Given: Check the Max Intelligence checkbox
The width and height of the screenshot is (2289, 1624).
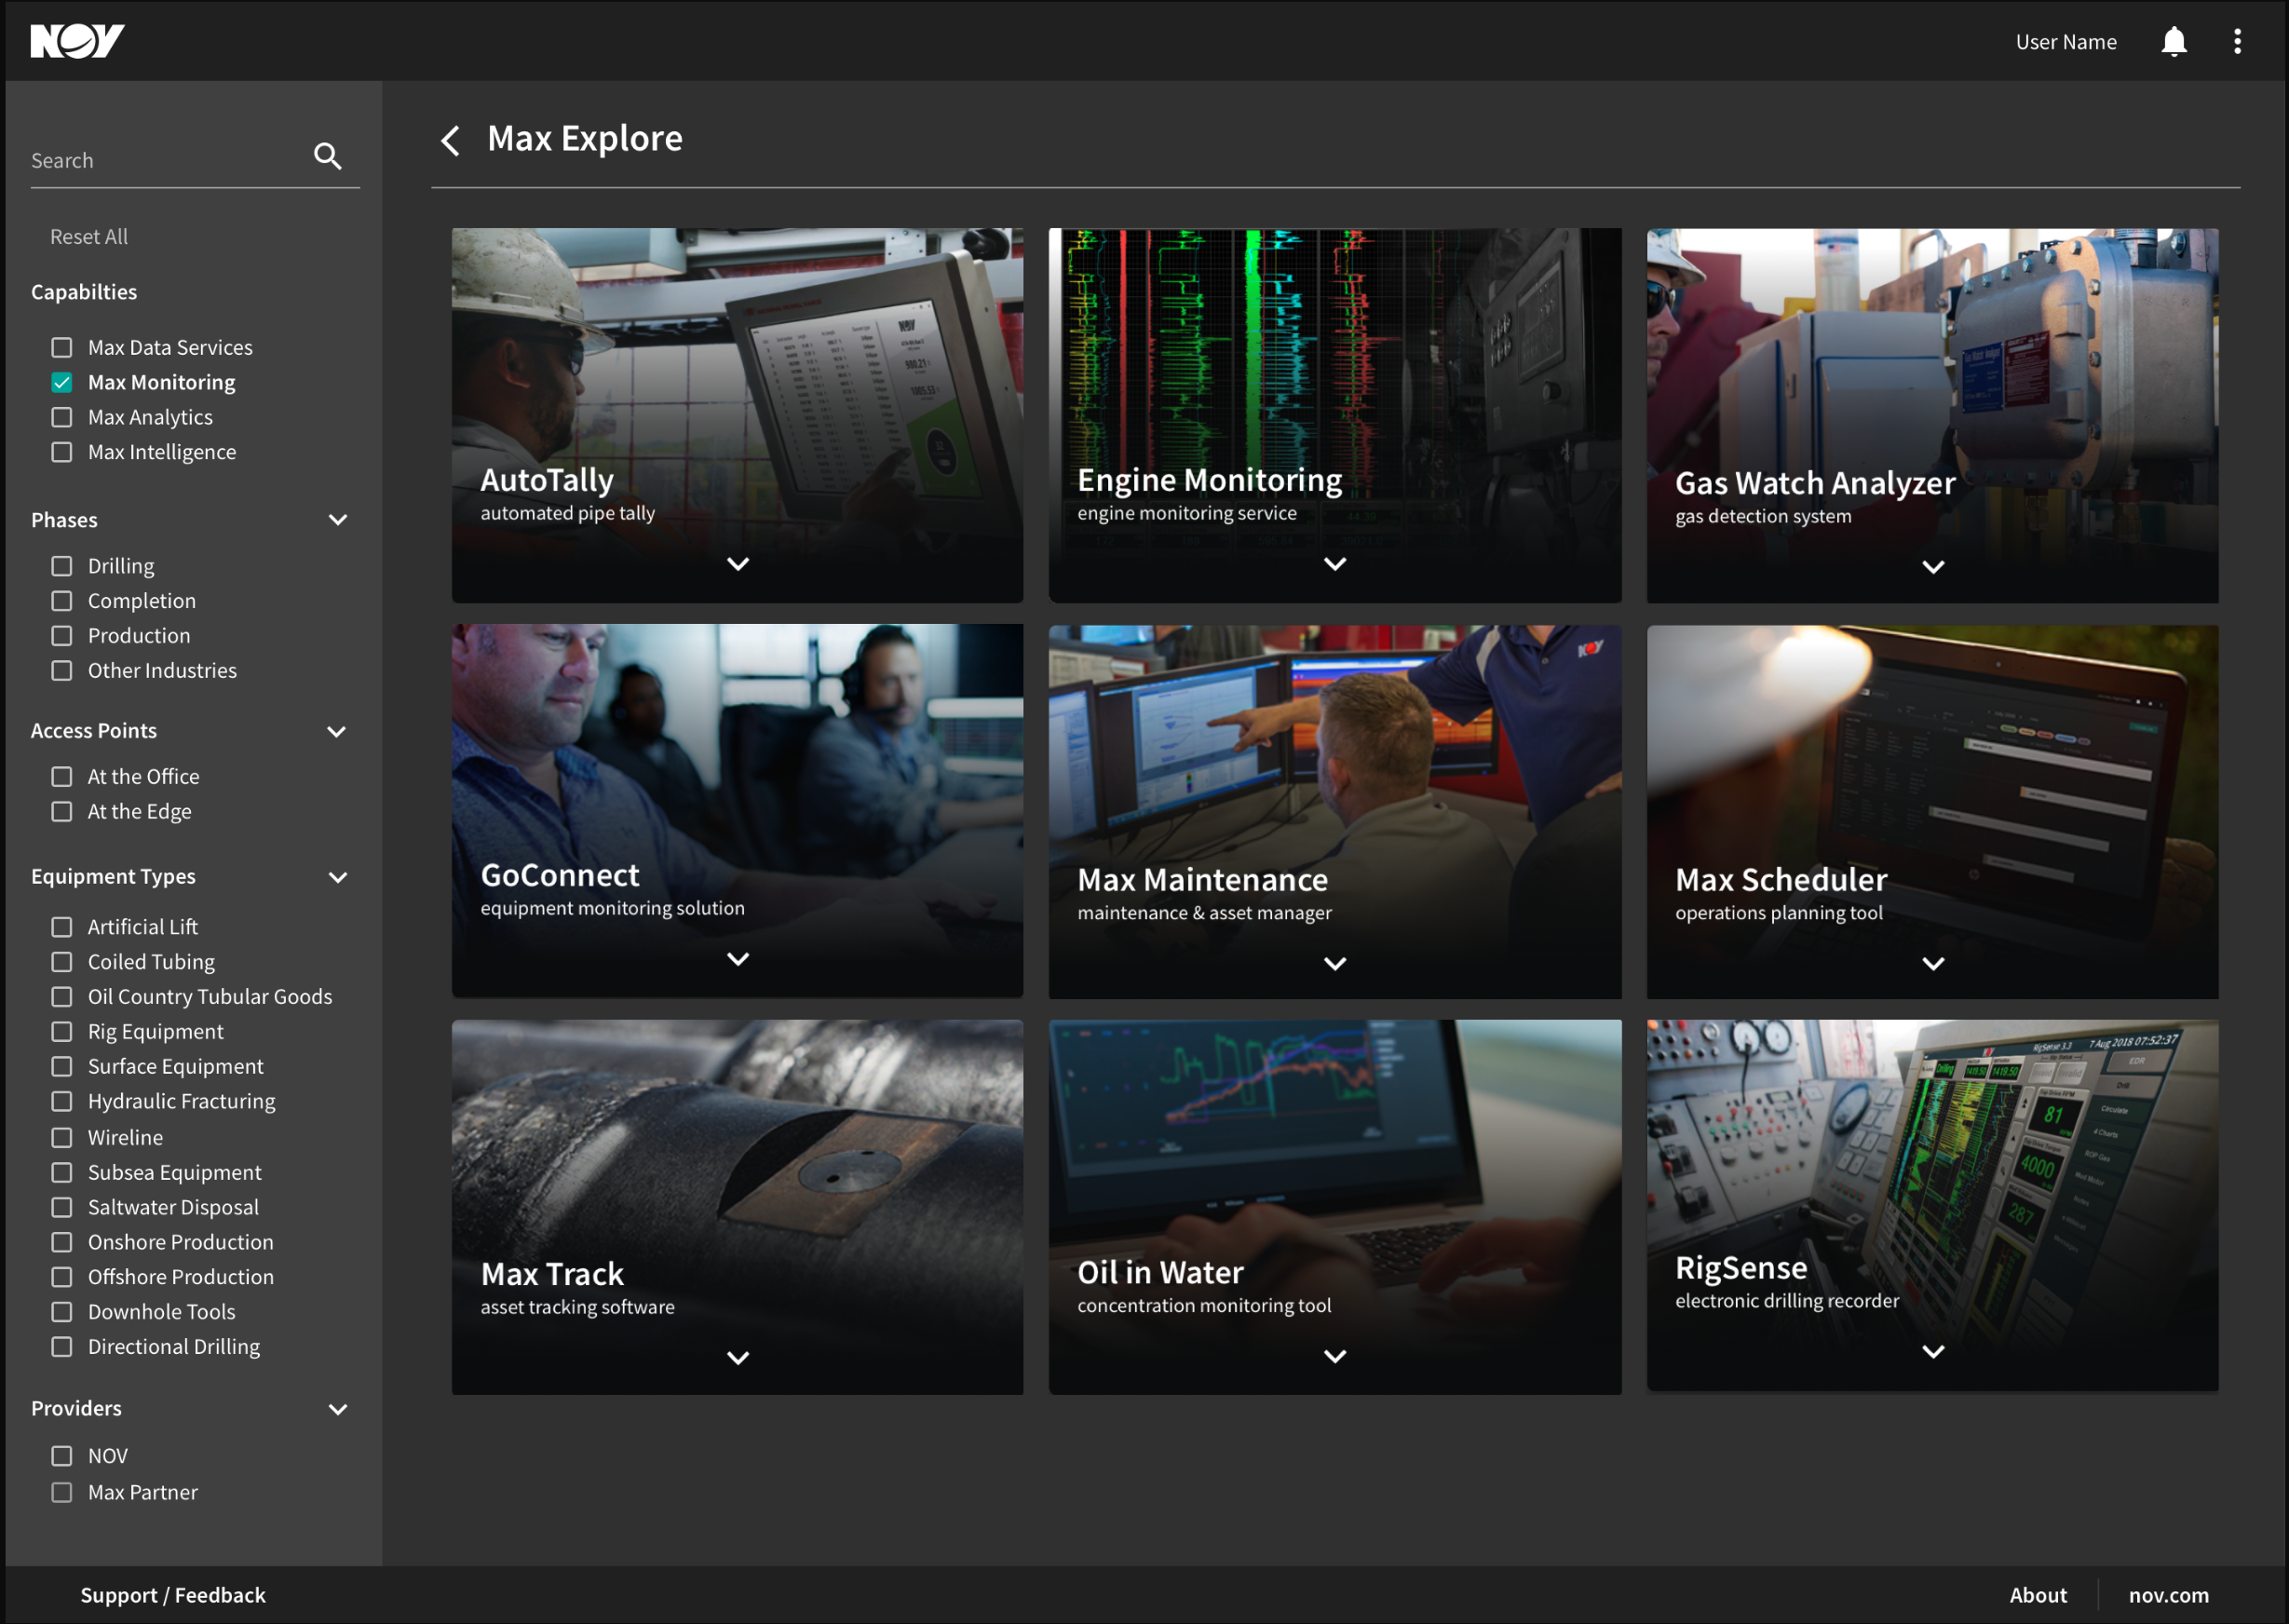Looking at the screenshot, I should 62,452.
